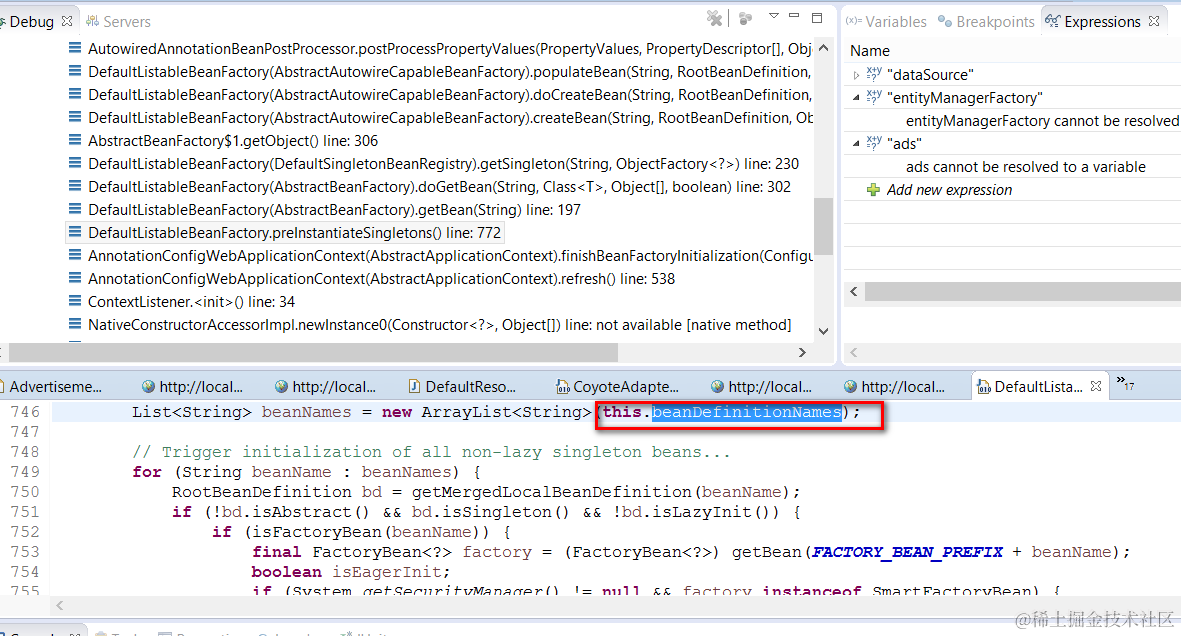This screenshot has height=636, width=1181.
Task: Open the CoyoteAdapte... editor tab
Action: (618, 387)
